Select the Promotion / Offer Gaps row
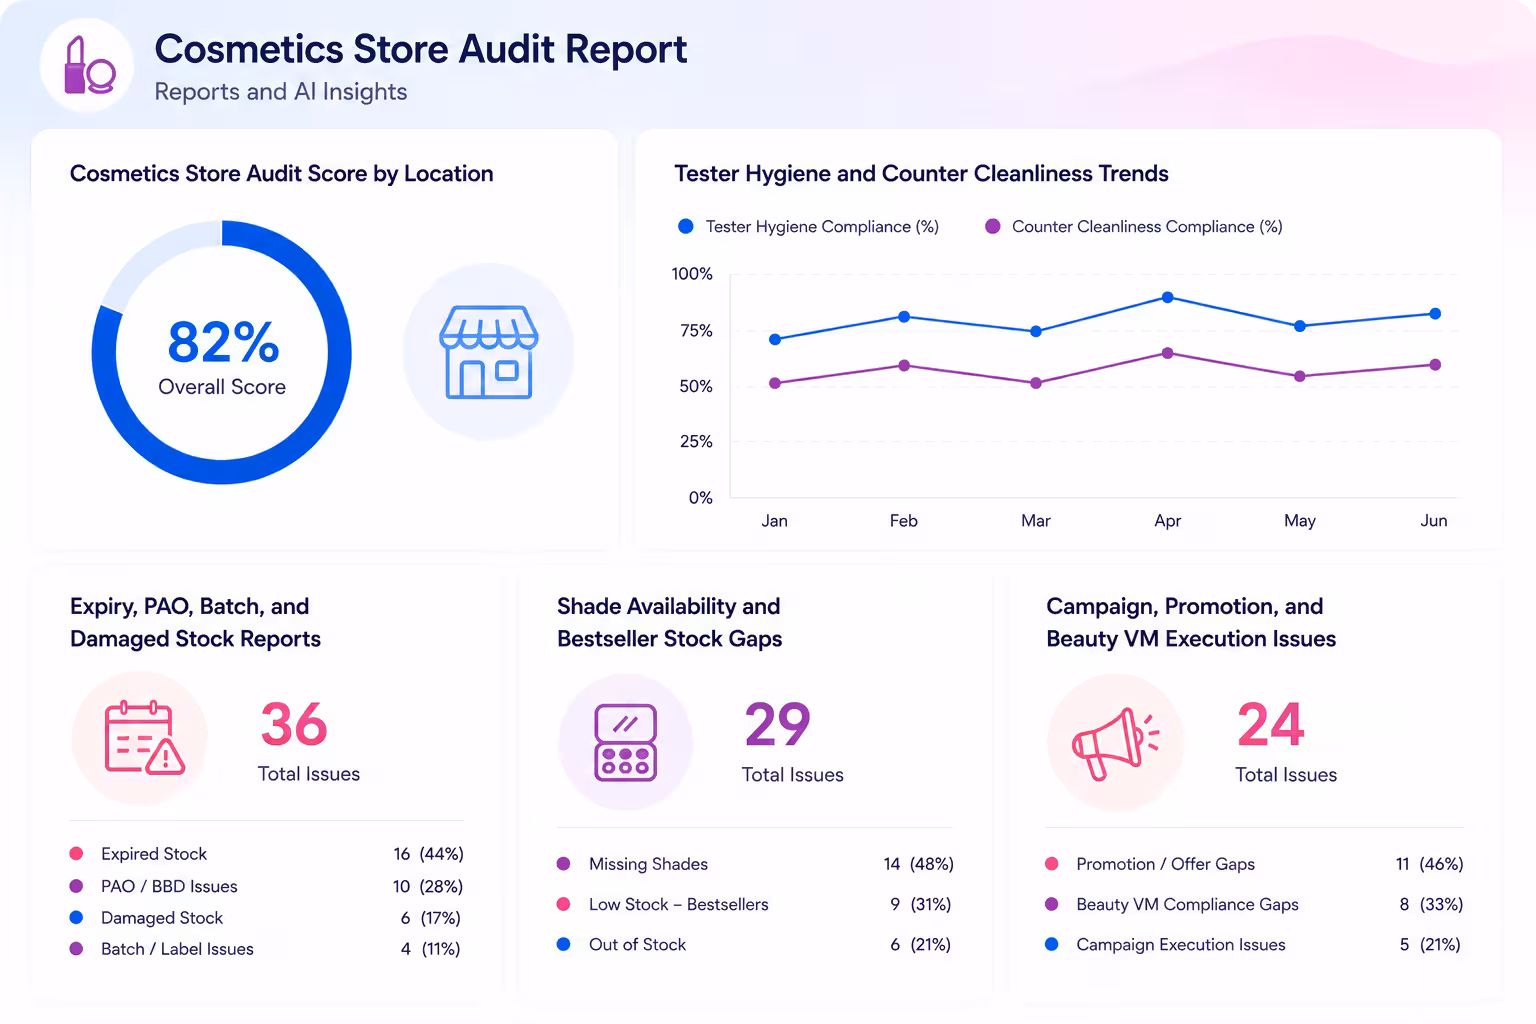 1254,864
